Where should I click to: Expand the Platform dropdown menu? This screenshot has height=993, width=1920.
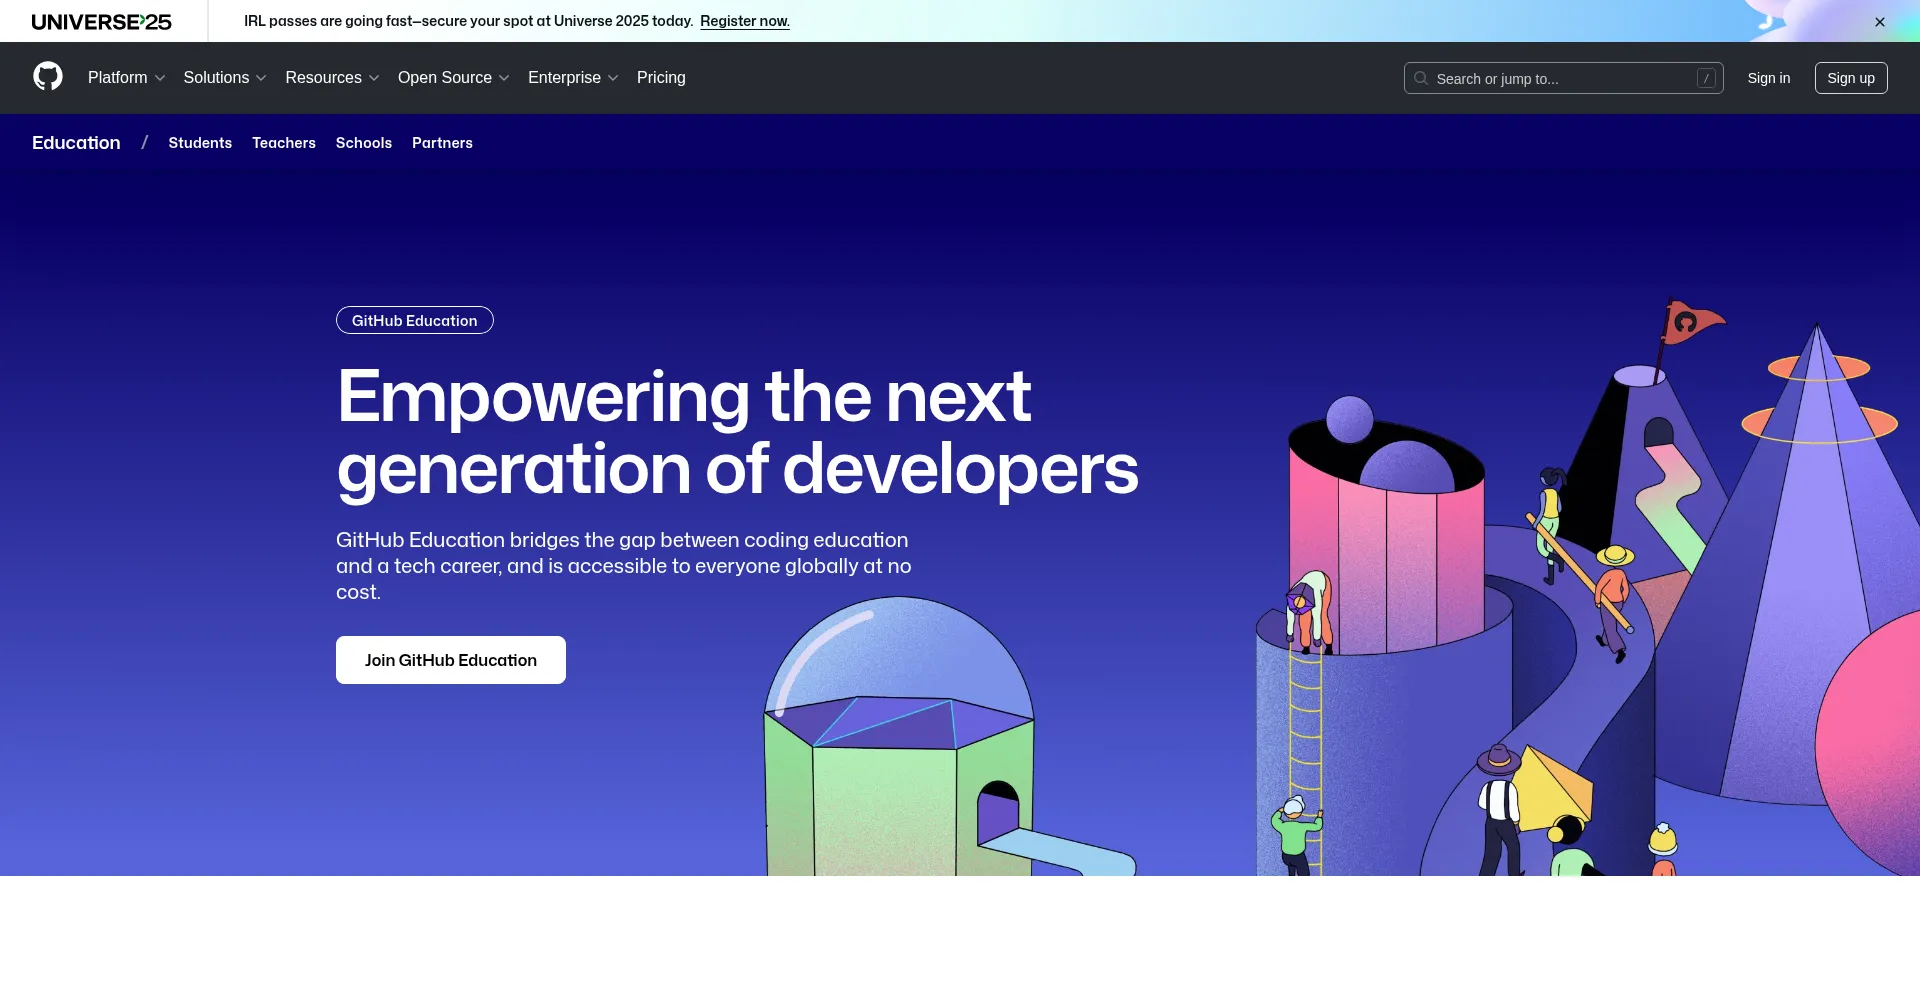tap(126, 78)
